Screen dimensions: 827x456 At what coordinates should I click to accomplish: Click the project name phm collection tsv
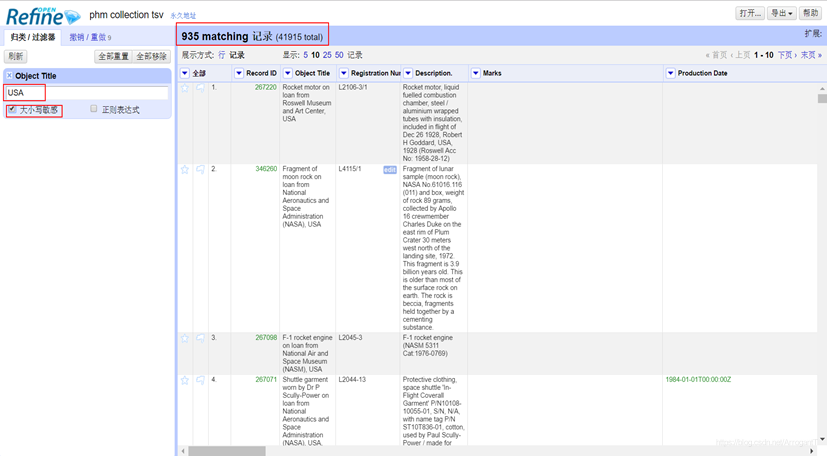(127, 15)
